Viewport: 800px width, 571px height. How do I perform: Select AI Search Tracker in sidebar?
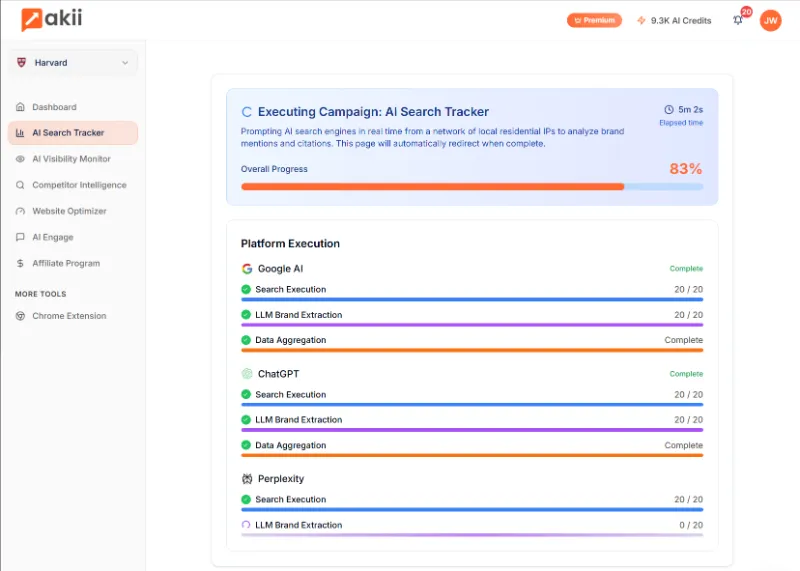coord(73,133)
